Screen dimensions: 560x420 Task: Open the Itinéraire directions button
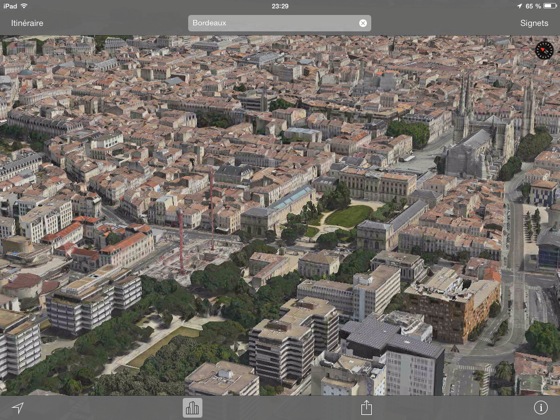click(x=27, y=23)
